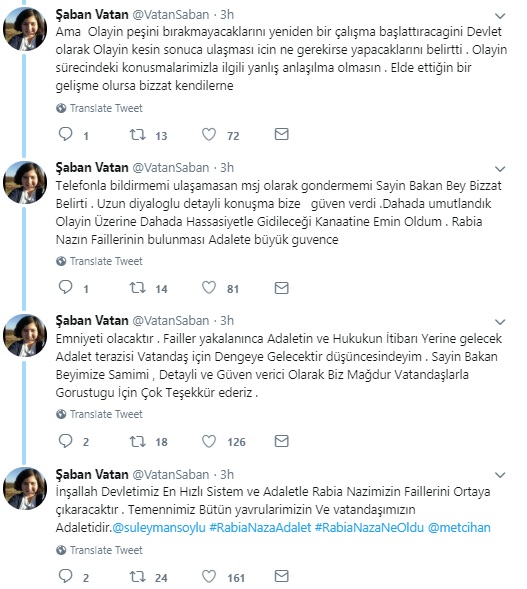Retweet the tweet showing 14 retweets
Image resolution: width=527 pixels, height=589 pixels.
pyautogui.click(x=137, y=288)
